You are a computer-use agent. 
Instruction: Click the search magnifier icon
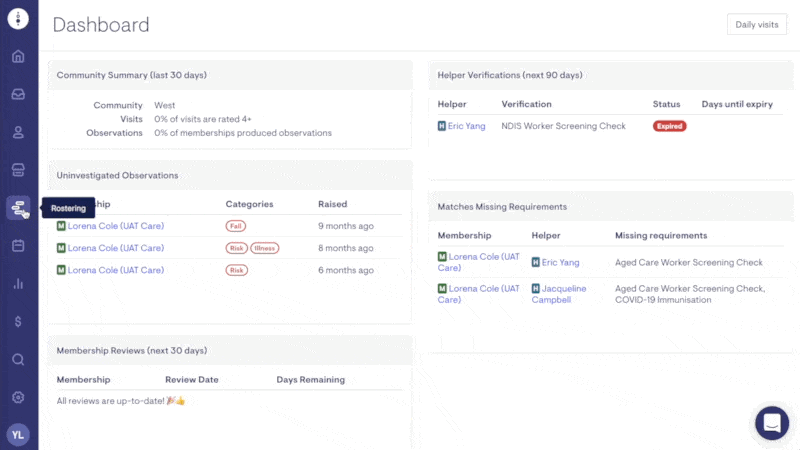18,359
